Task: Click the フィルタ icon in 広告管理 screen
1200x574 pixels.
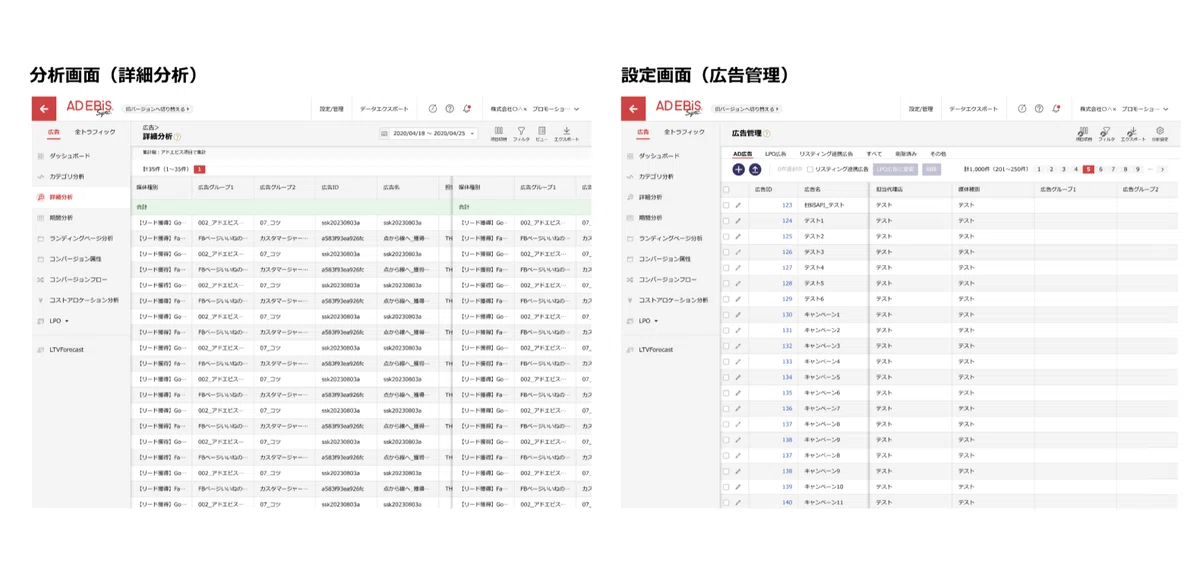Action: (1107, 133)
